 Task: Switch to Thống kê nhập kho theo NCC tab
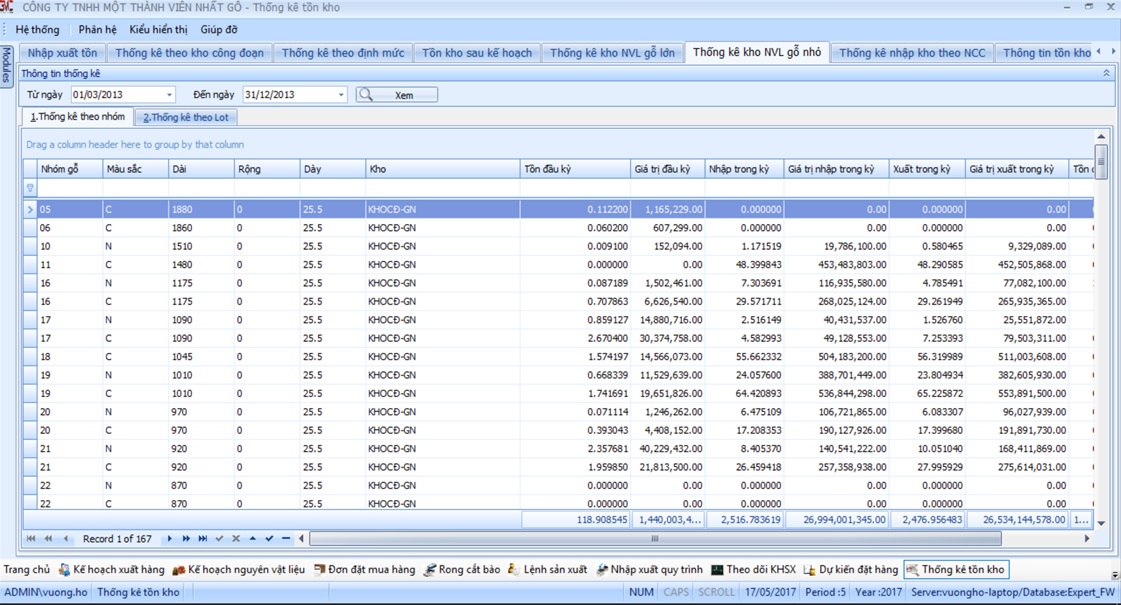point(912,53)
